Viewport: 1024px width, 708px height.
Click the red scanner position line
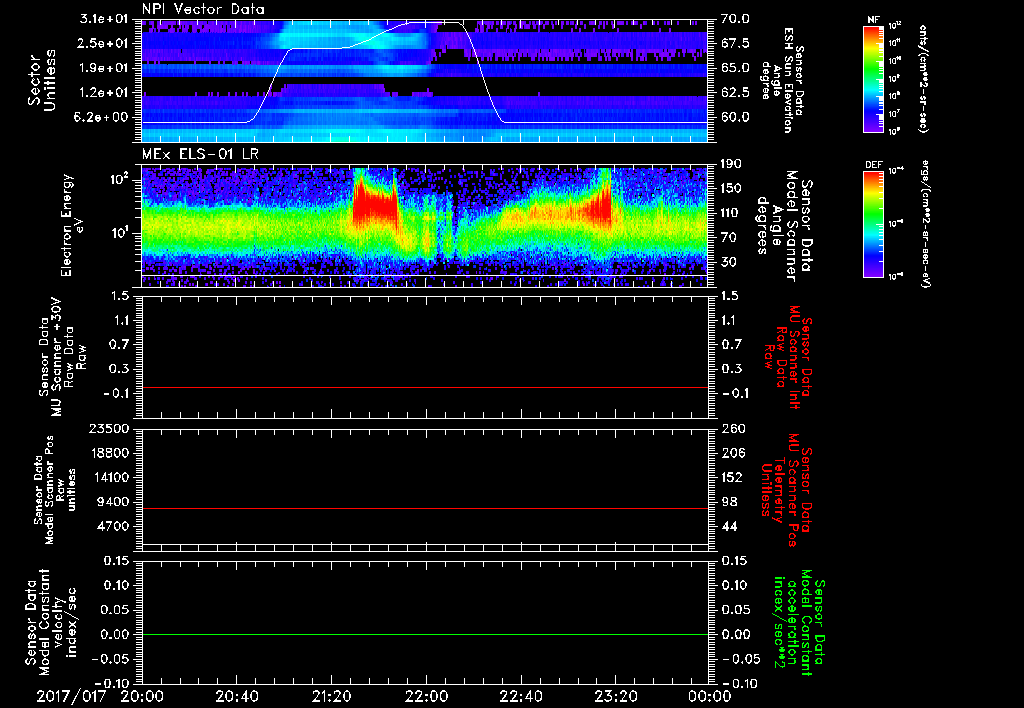425,509
